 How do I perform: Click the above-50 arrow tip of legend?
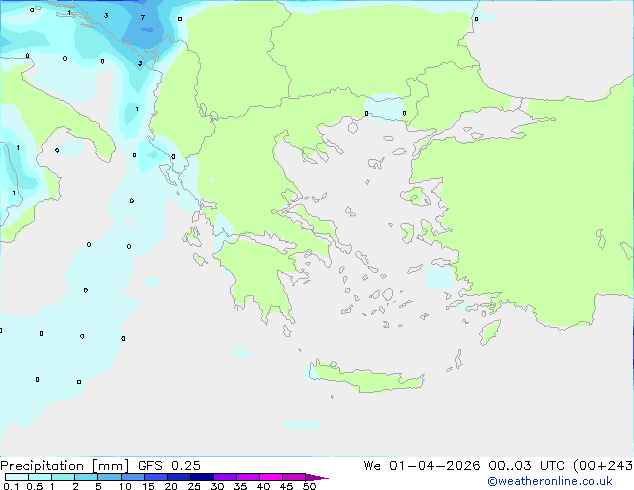(317, 477)
